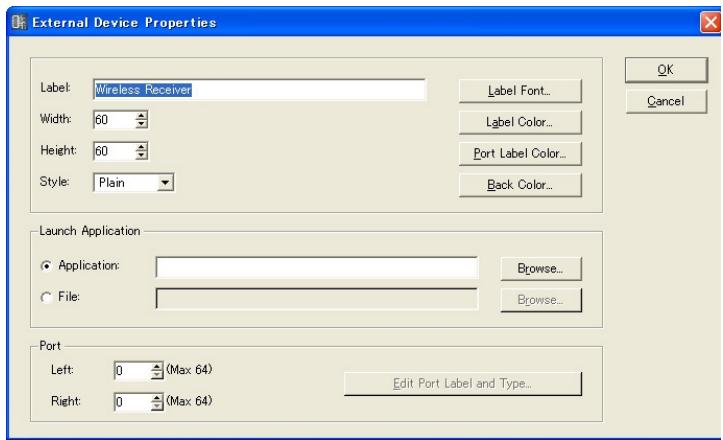Decrease the Right port count

point(157,406)
